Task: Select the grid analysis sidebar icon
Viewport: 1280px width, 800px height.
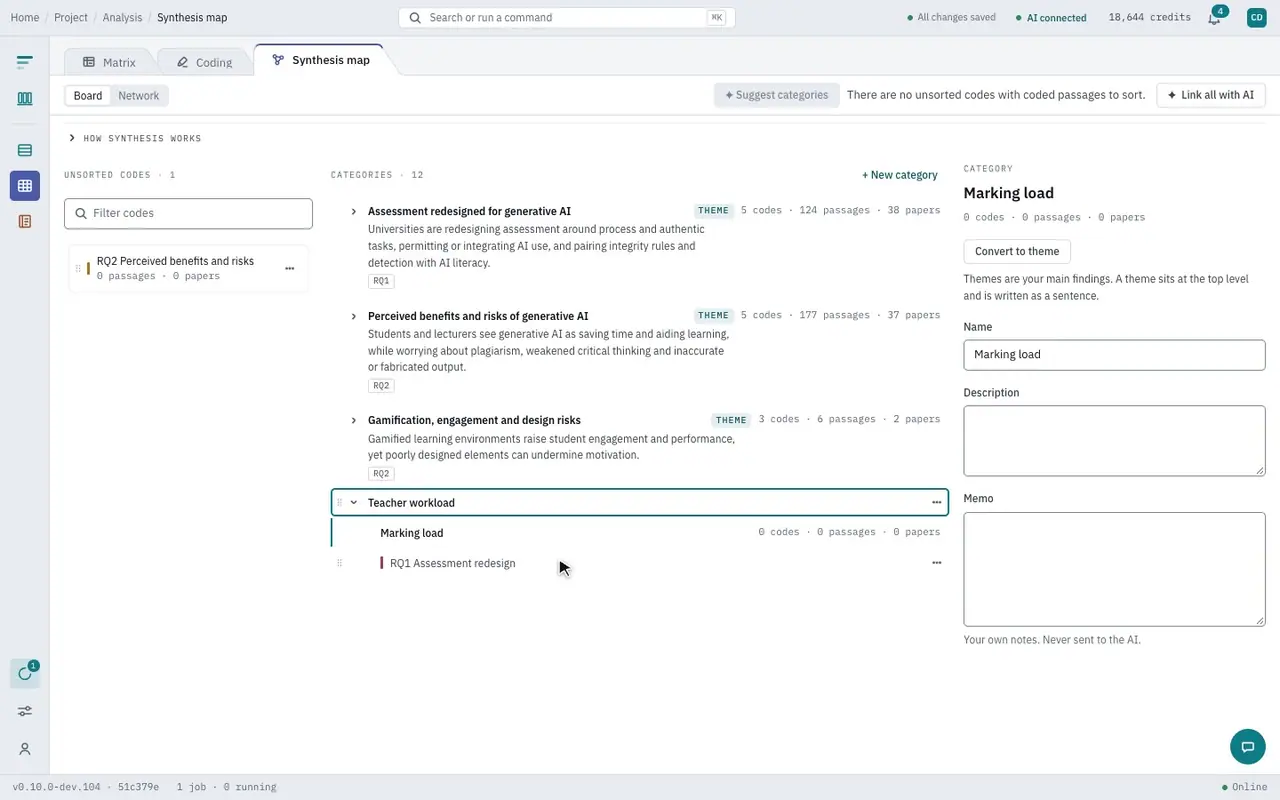Action: pos(25,186)
